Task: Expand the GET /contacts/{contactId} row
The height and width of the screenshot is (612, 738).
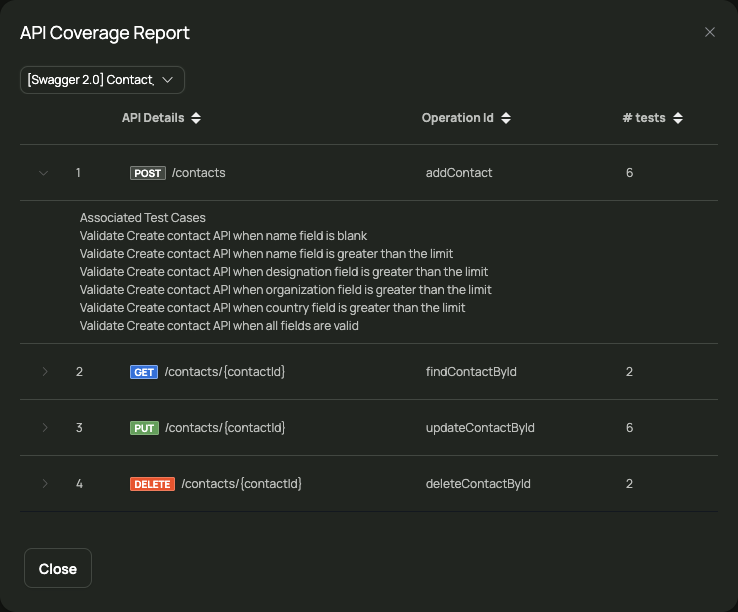Action: coord(45,372)
